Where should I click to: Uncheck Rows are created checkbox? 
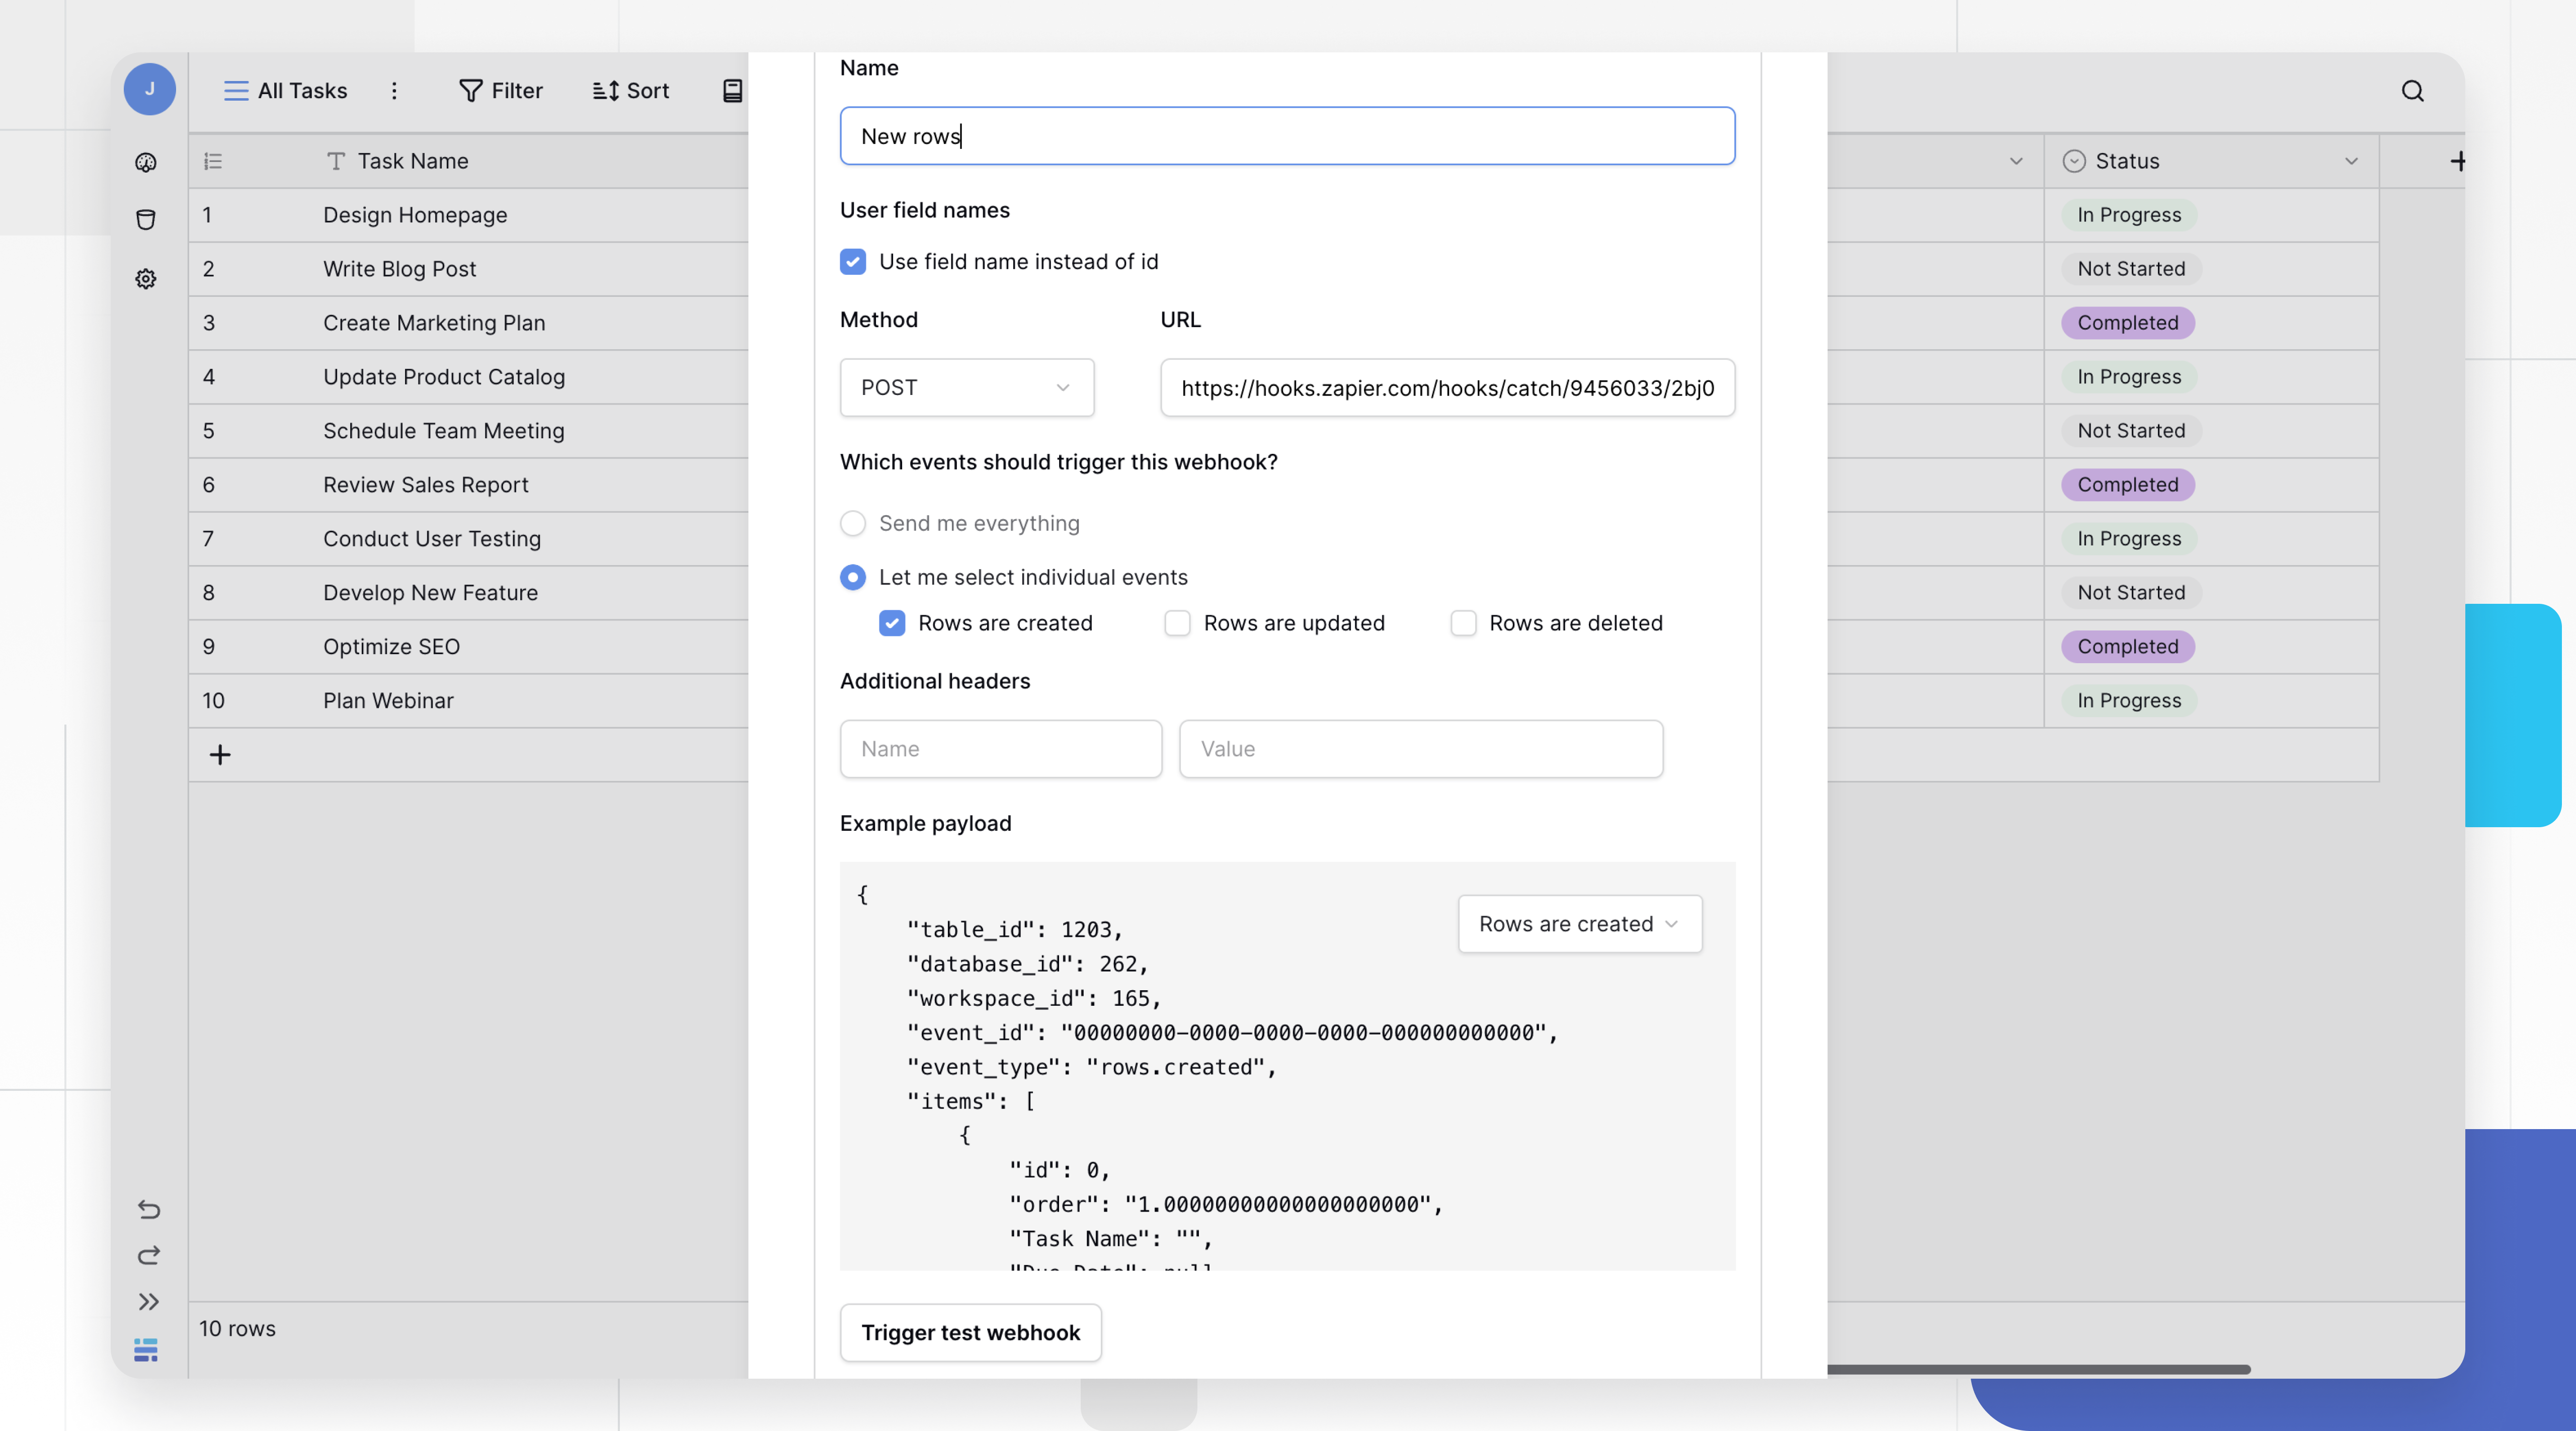[892, 623]
